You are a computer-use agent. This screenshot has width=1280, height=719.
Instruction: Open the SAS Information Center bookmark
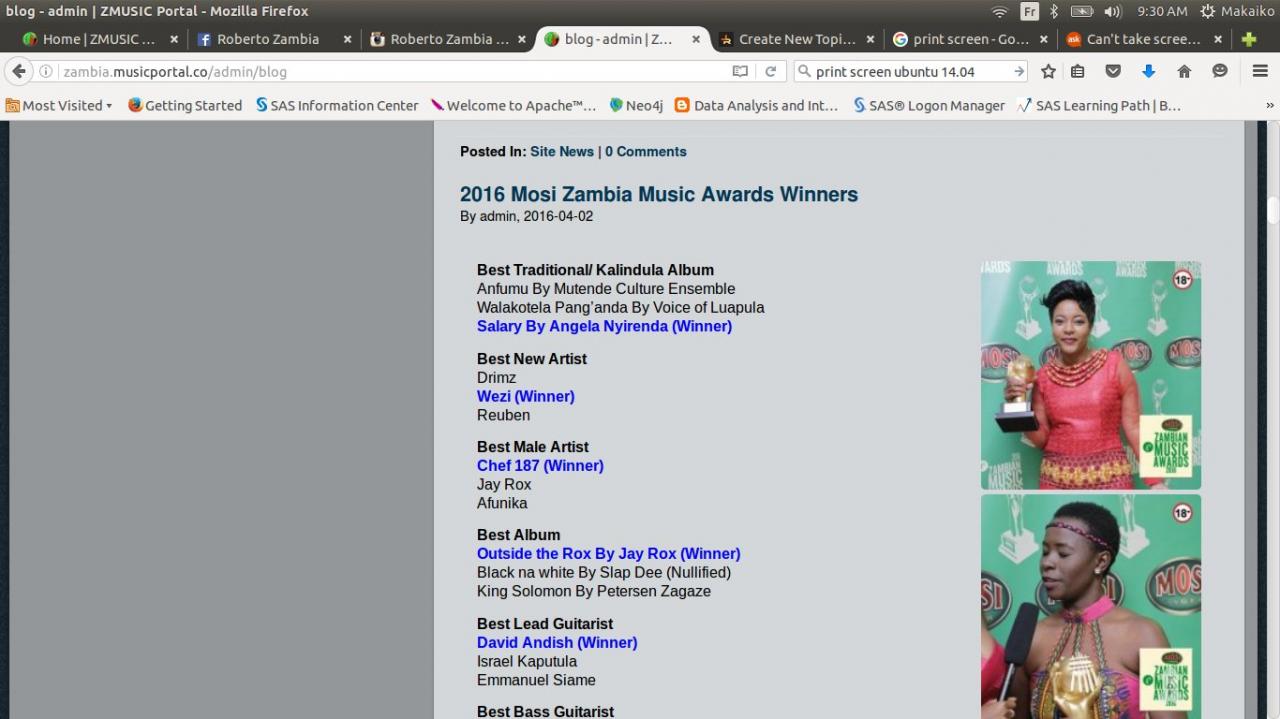[337, 105]
